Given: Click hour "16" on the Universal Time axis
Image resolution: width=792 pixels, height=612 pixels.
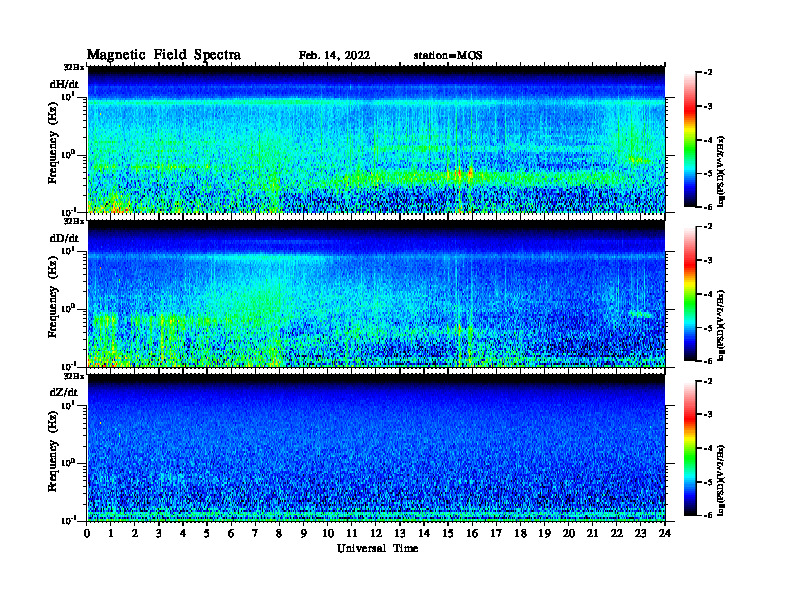Looking at the screenshot, I should pos(472,534).
